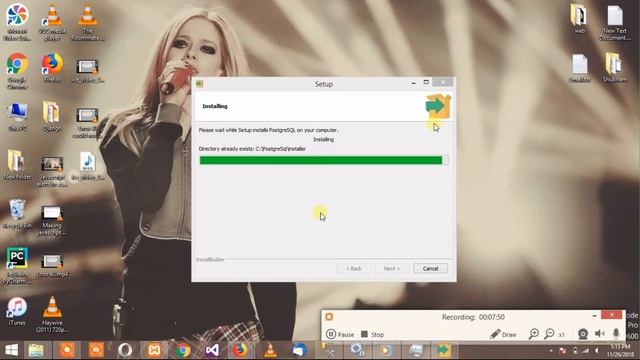Select Haywire (2011) 720p video file
The width and height of the screenshot is (640, 360).
[x=52, y=314]
